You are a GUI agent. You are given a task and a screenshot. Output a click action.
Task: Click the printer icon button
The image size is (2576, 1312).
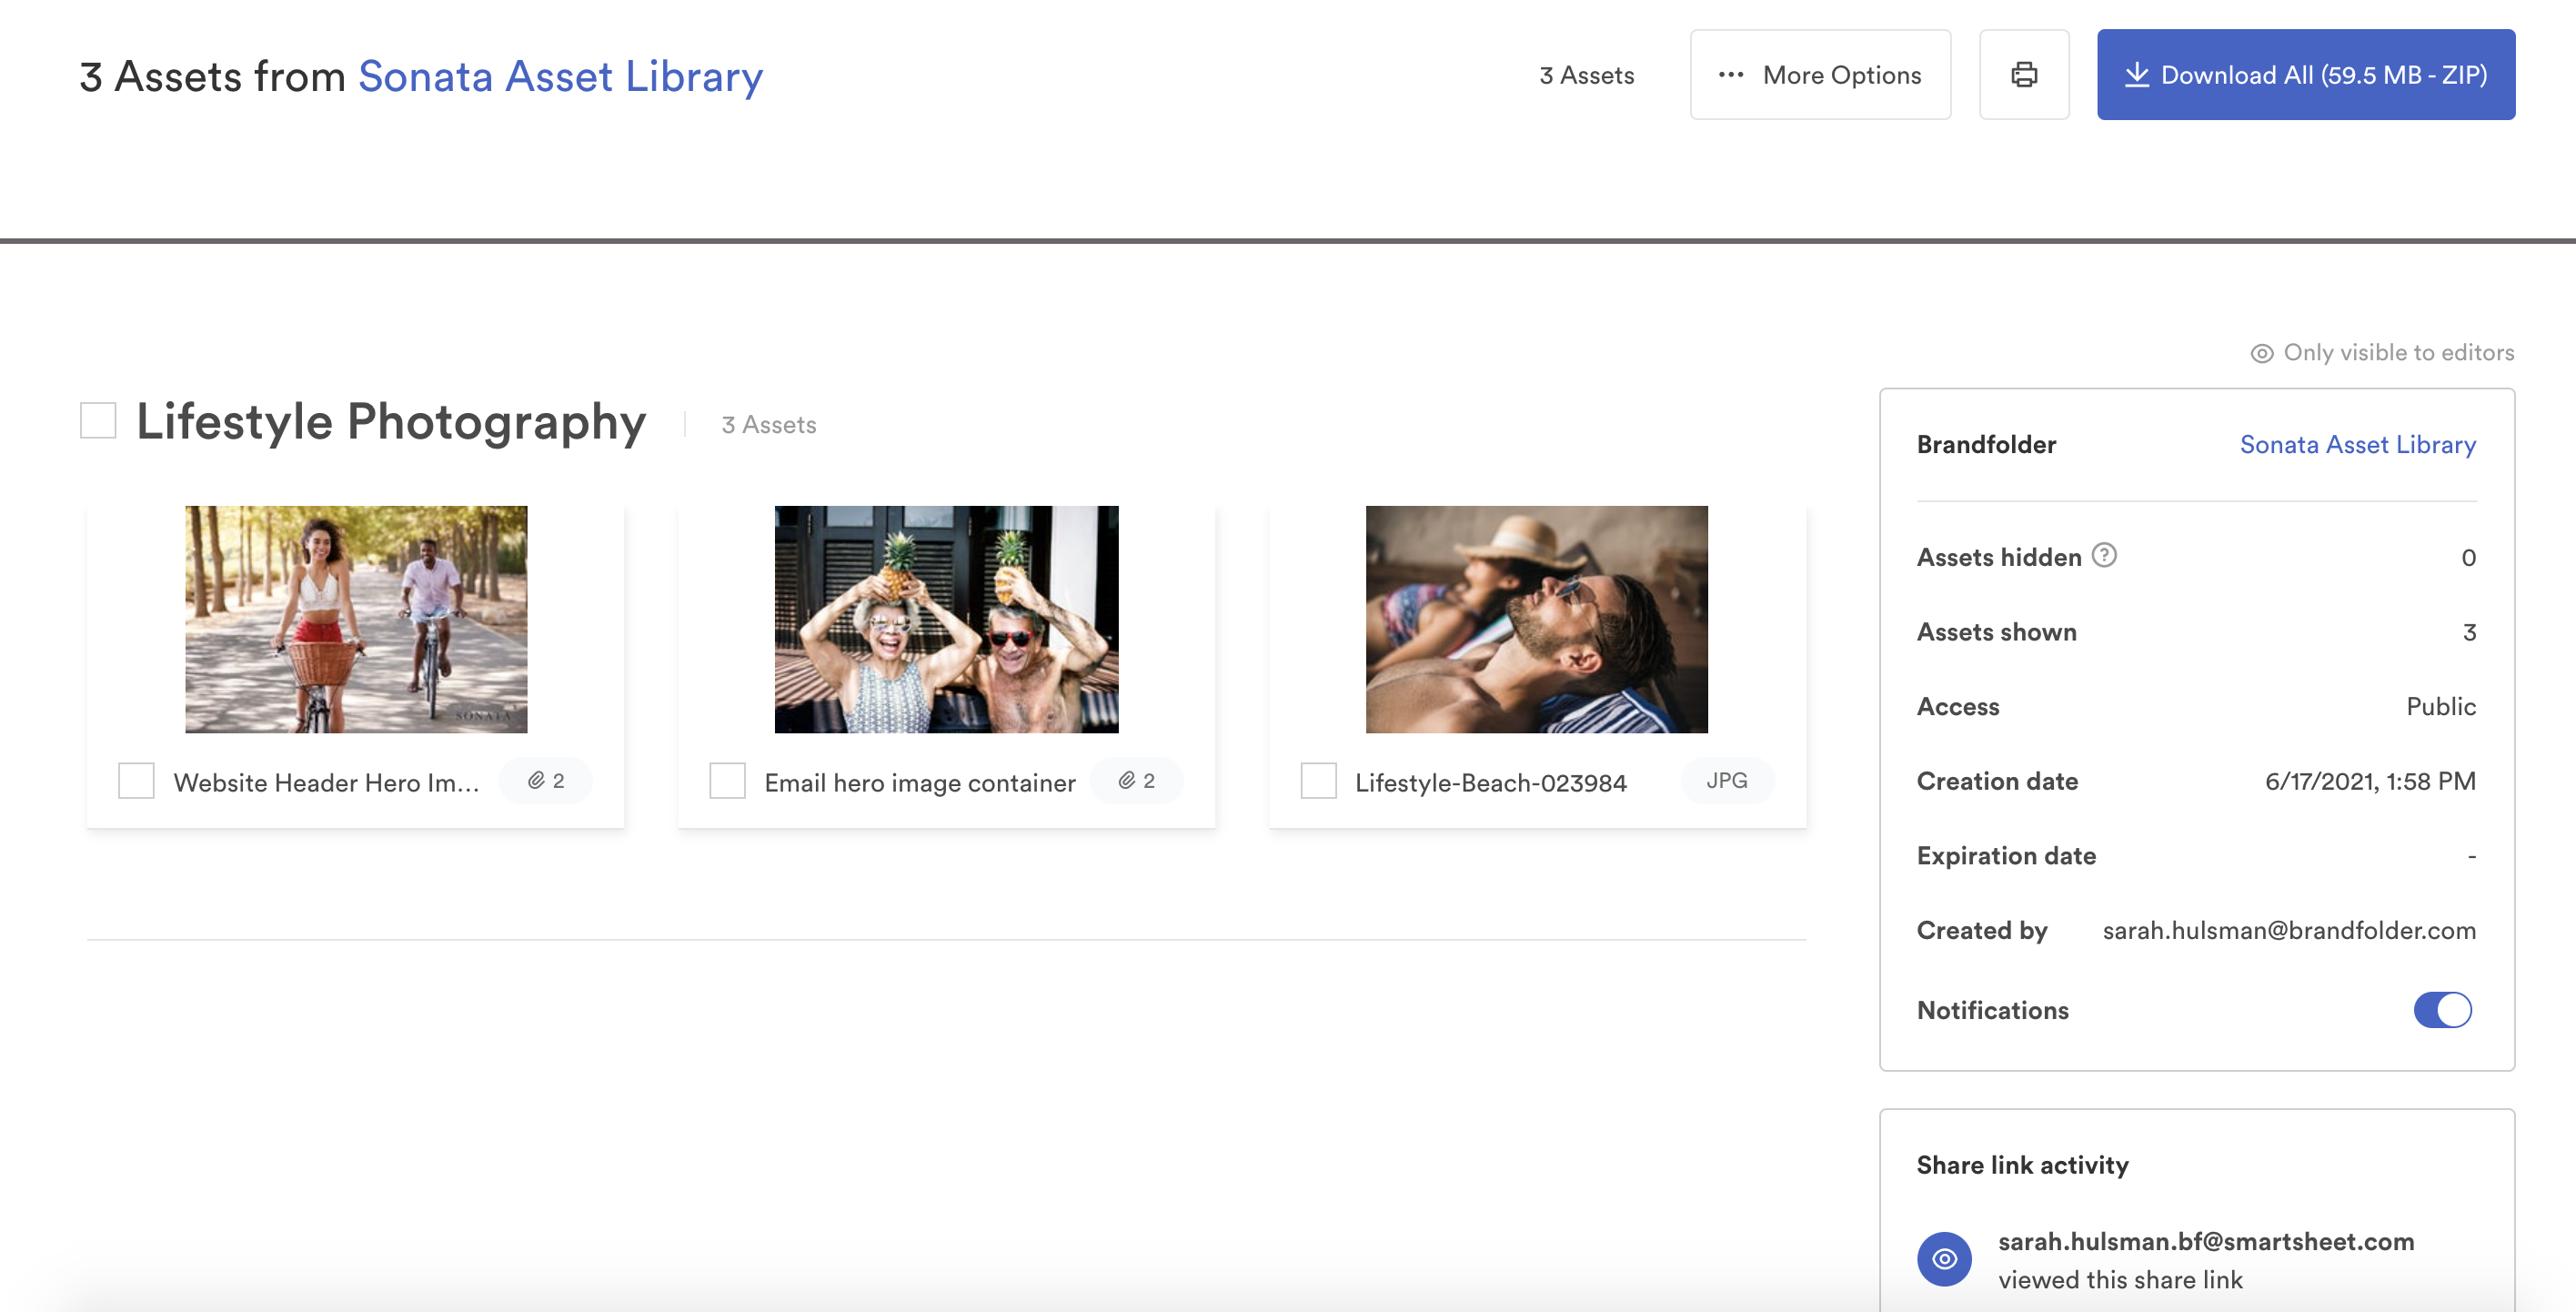click(2024, 75)
